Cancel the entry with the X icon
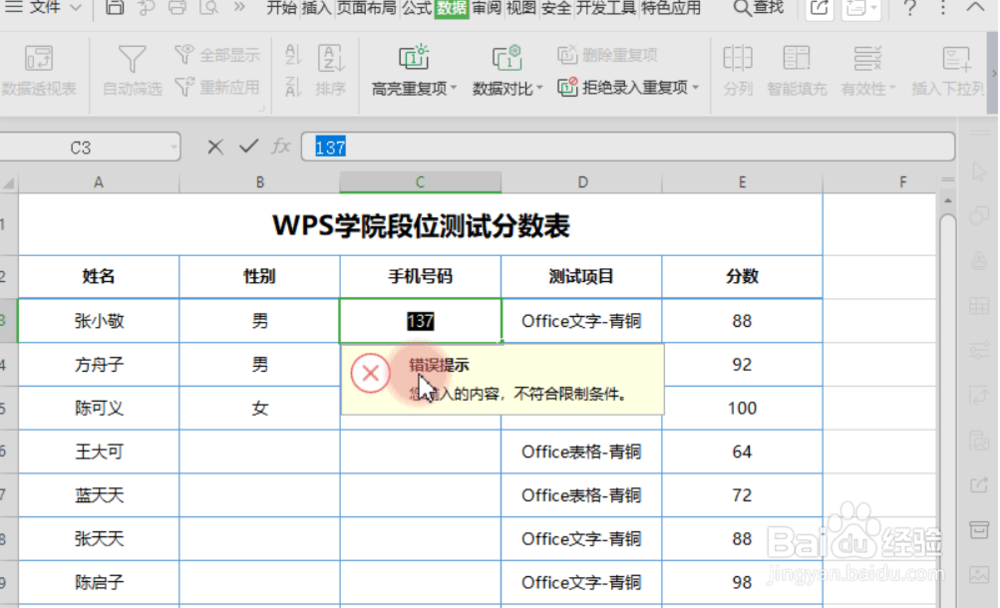The width and height of the screenshot is (1000, 608). [215, 147]
